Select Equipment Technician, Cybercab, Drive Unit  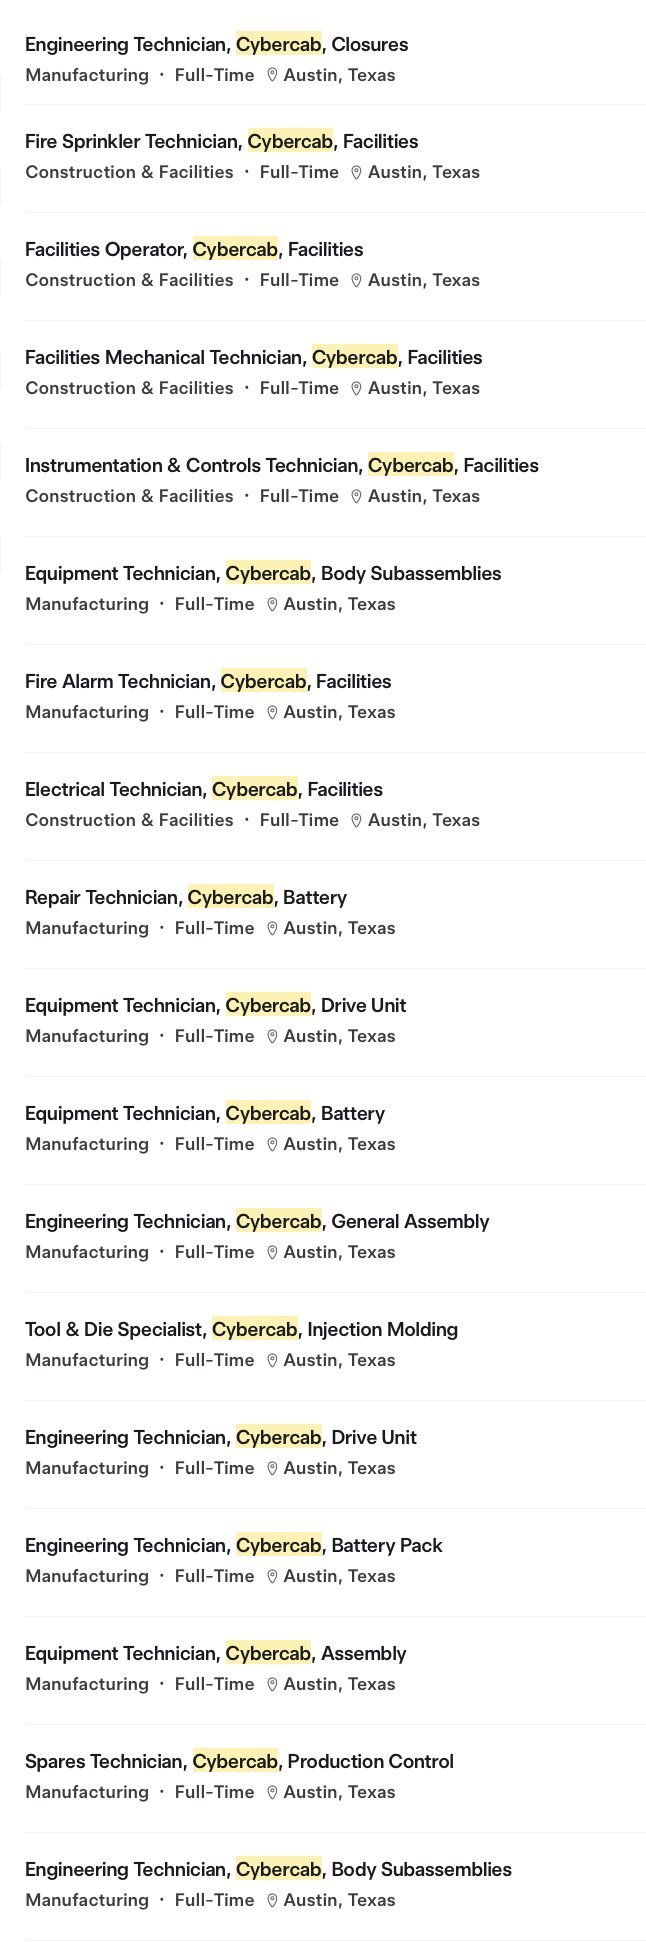pyautogui.click(x=215, y=1005)
